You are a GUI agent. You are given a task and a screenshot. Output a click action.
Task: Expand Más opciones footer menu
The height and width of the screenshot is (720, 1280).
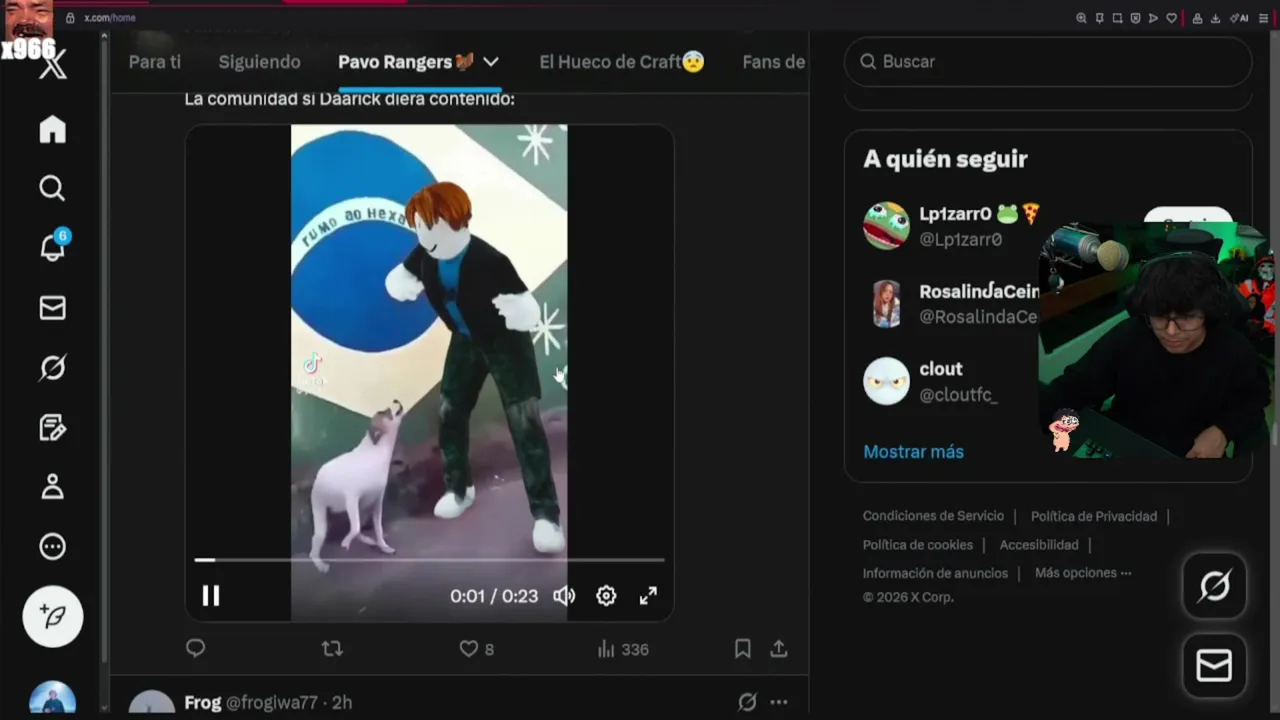(1083, 573)
